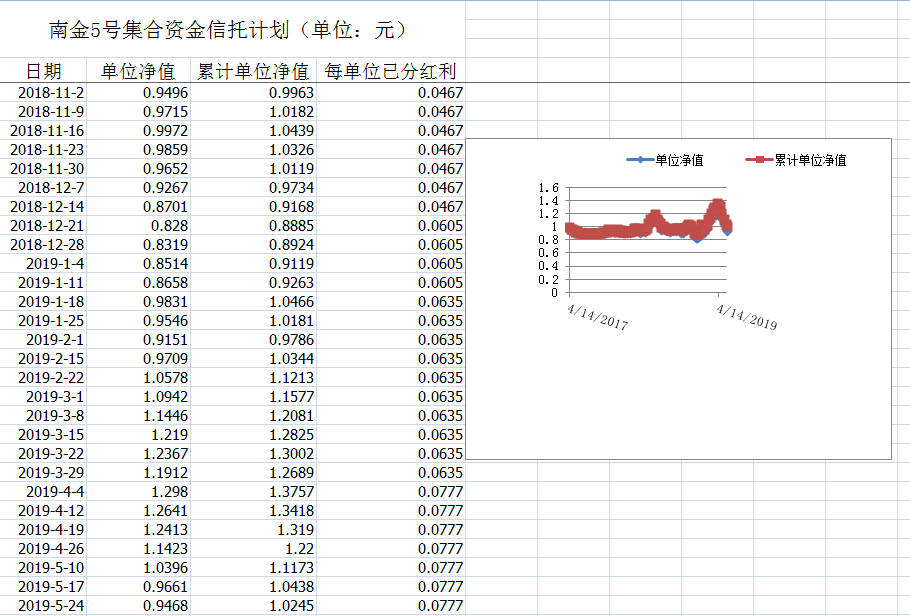Click cumulative value cell 0.8885

pos(254,226)
